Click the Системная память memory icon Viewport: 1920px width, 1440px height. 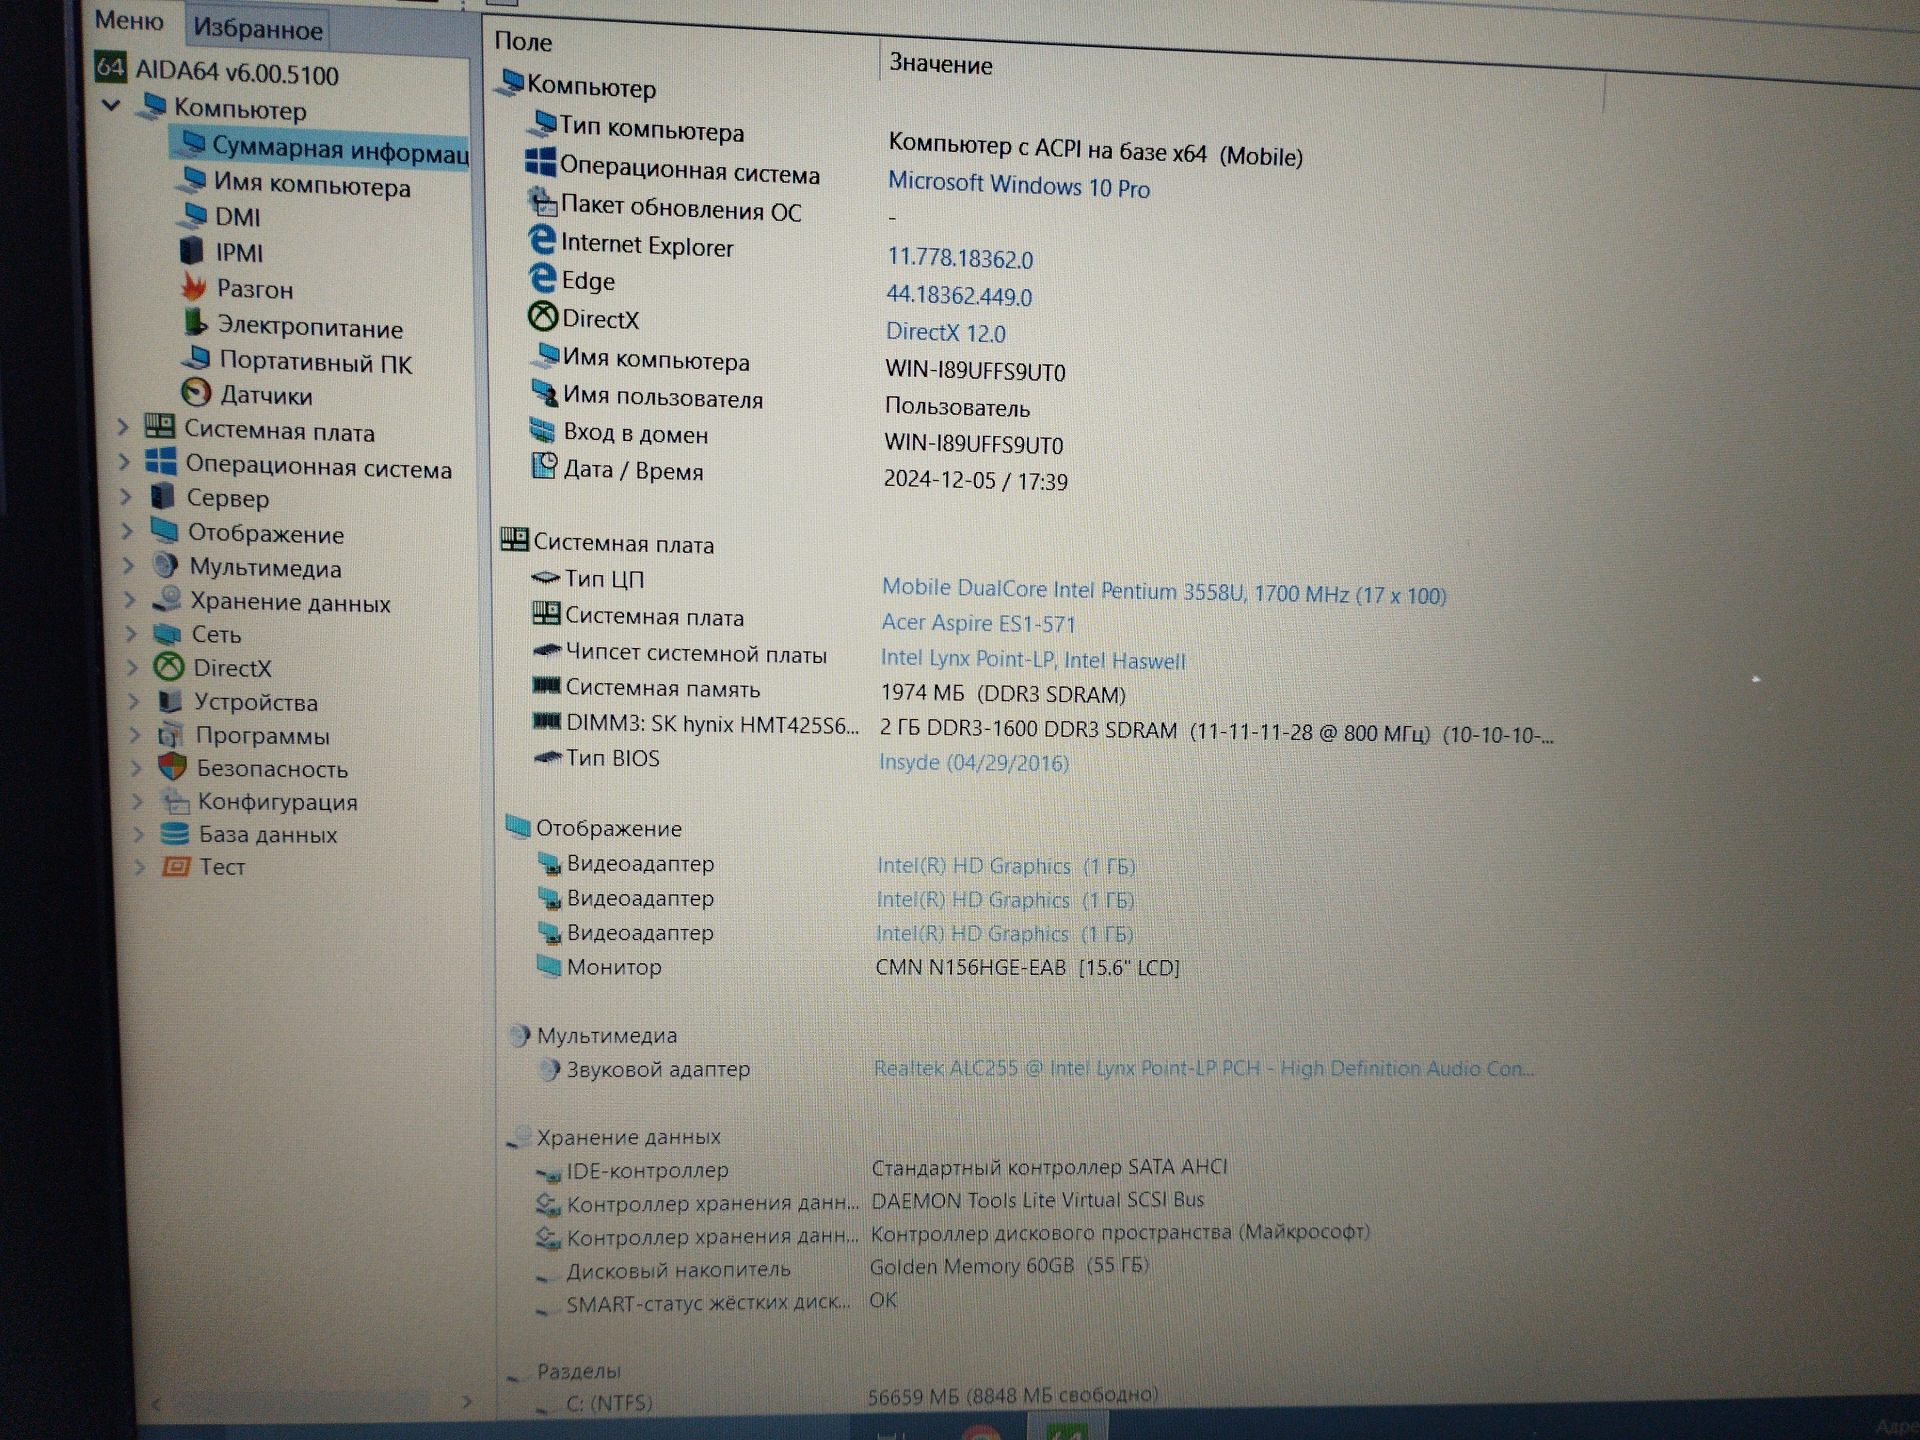[x=546, y=685]
